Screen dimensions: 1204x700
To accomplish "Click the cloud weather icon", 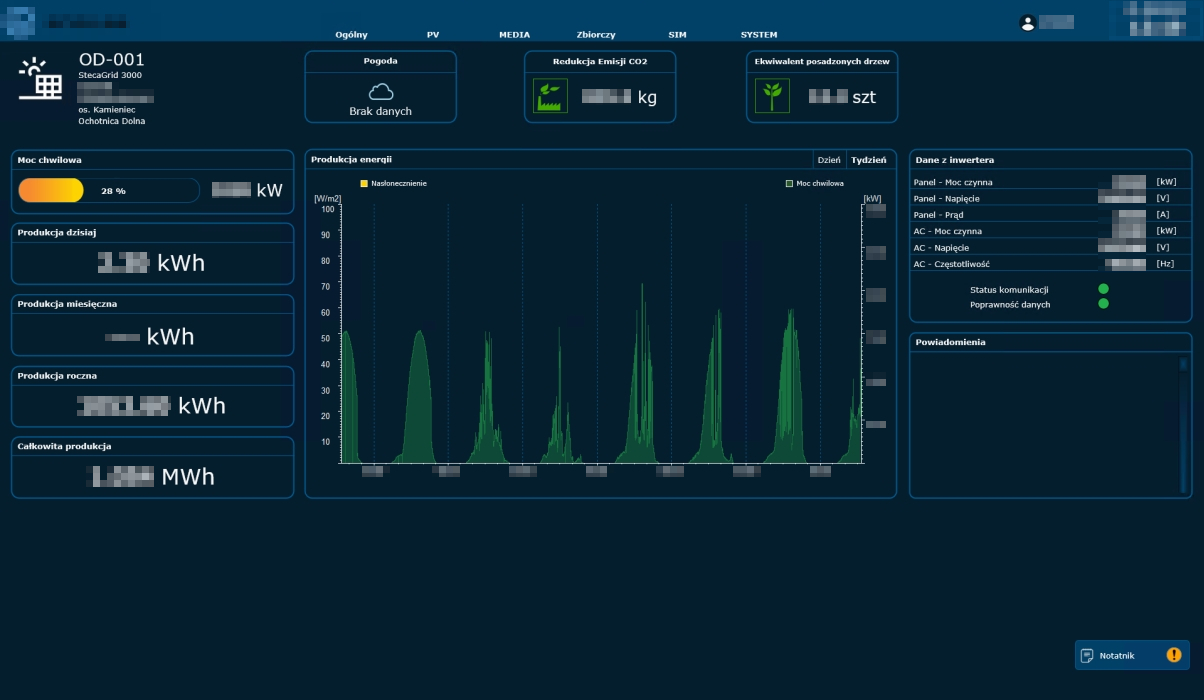I will coord(380,92).
